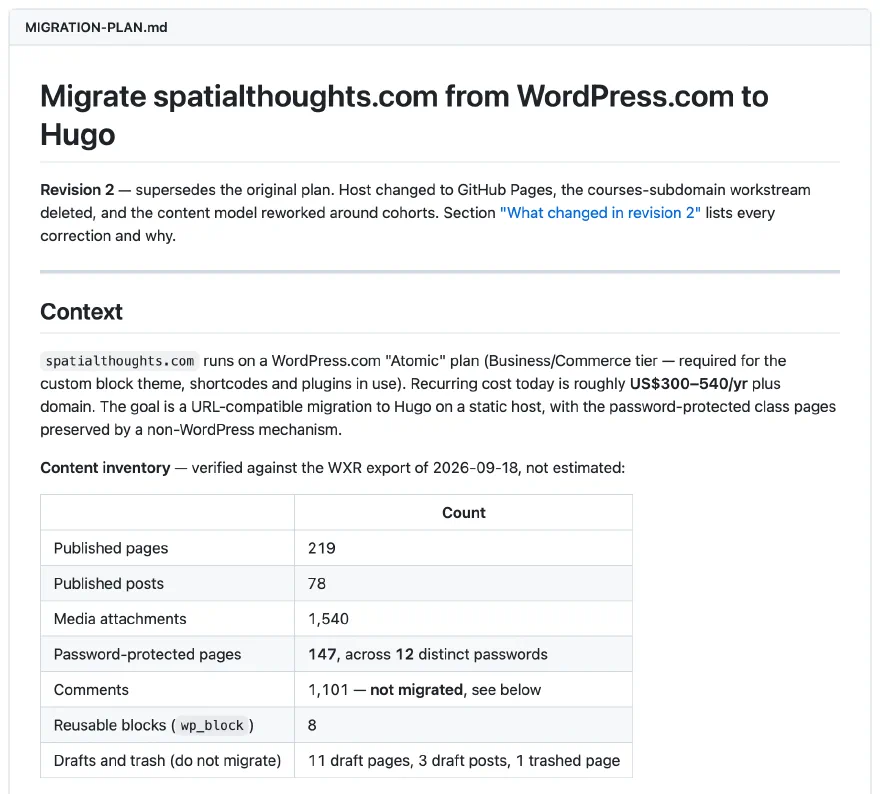Click the "Comments" row label
Viewport: 880px width, 794px height.
tap(91, 690)
